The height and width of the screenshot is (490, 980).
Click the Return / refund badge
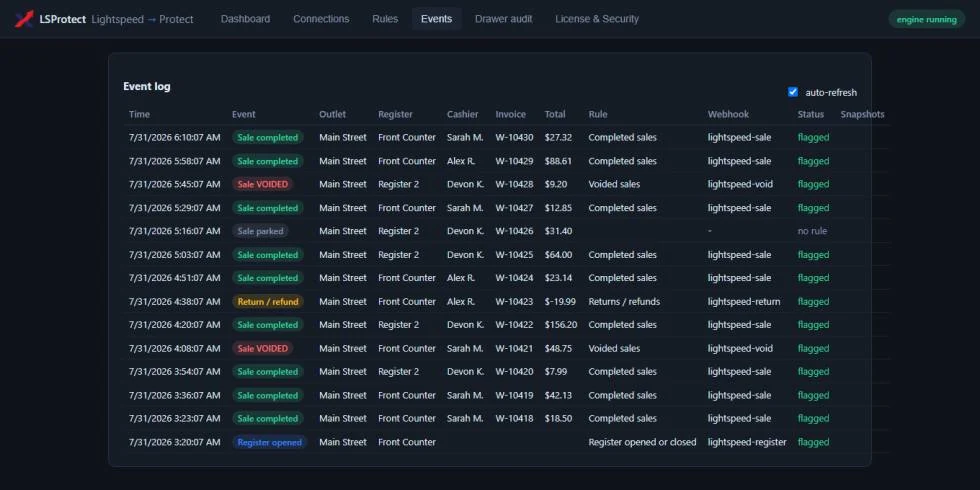click(x=268, y=301)
